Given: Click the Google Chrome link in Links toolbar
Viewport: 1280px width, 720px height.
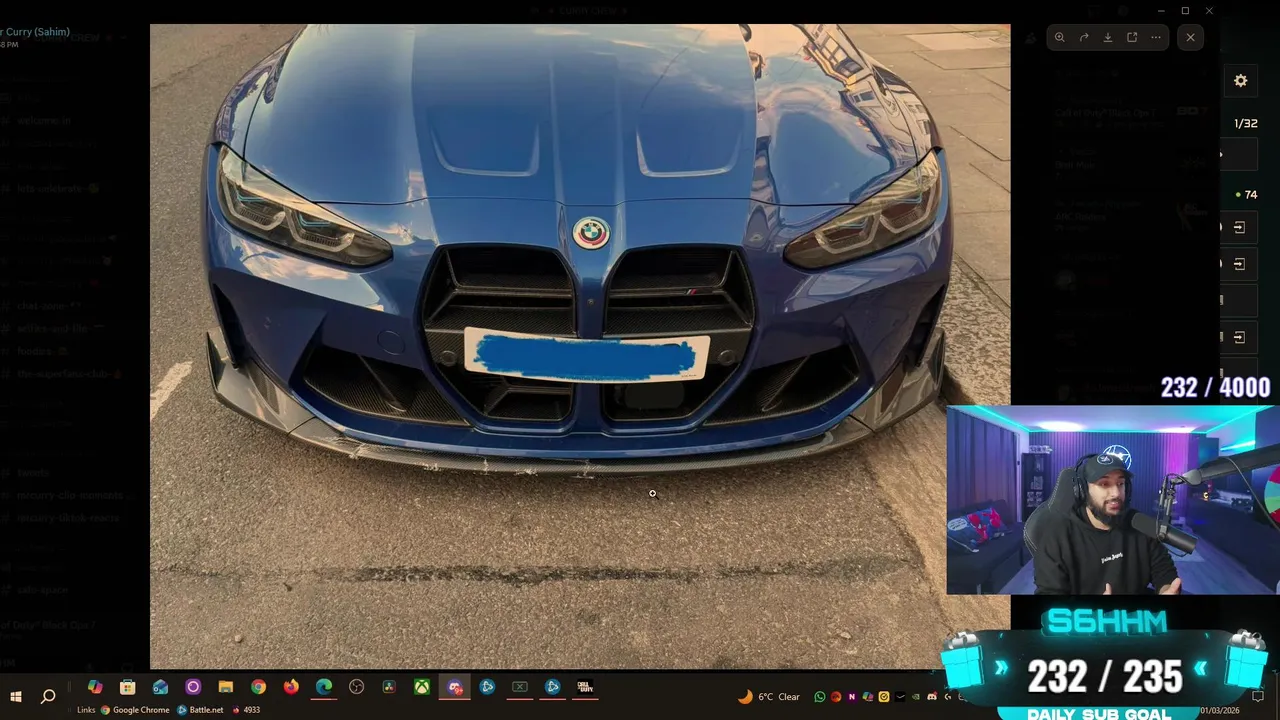Looking at the screenshot, I should coord(135,710).
